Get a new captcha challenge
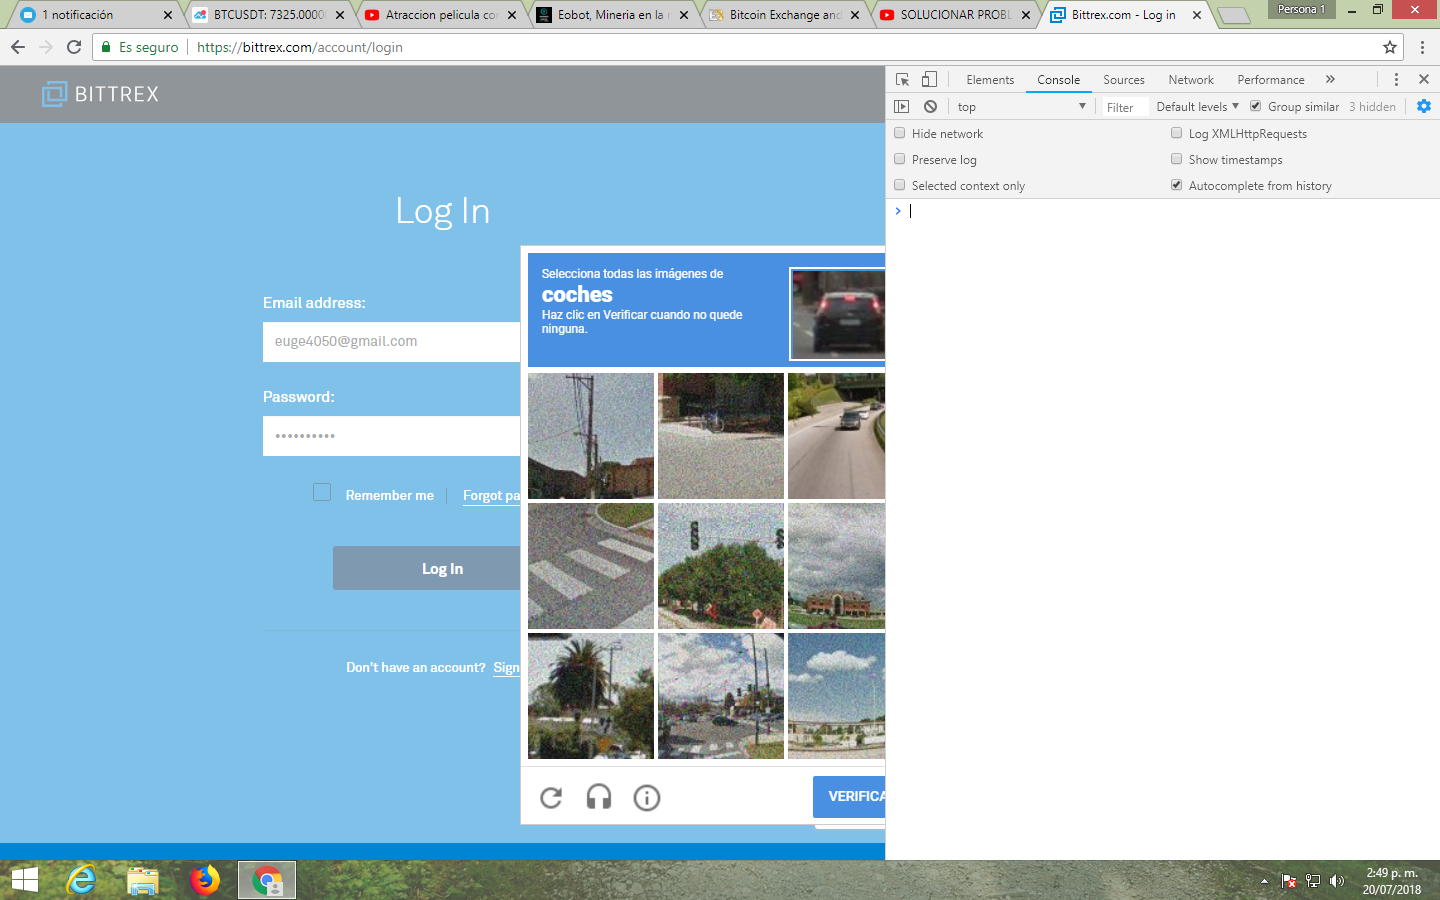The image size is (1440, 900). point(551,797)
